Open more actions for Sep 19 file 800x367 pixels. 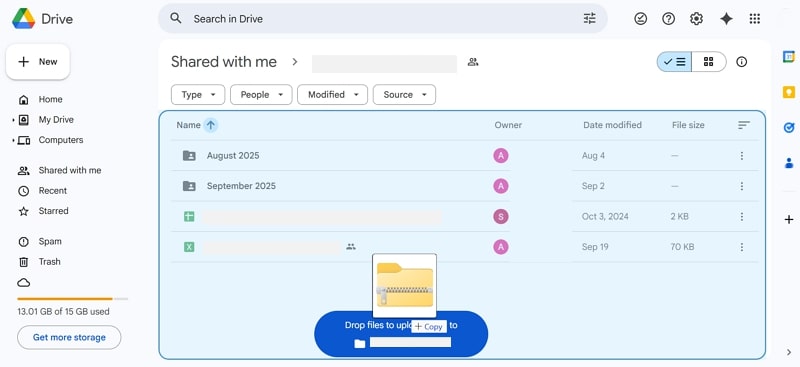tap(742, 247)
